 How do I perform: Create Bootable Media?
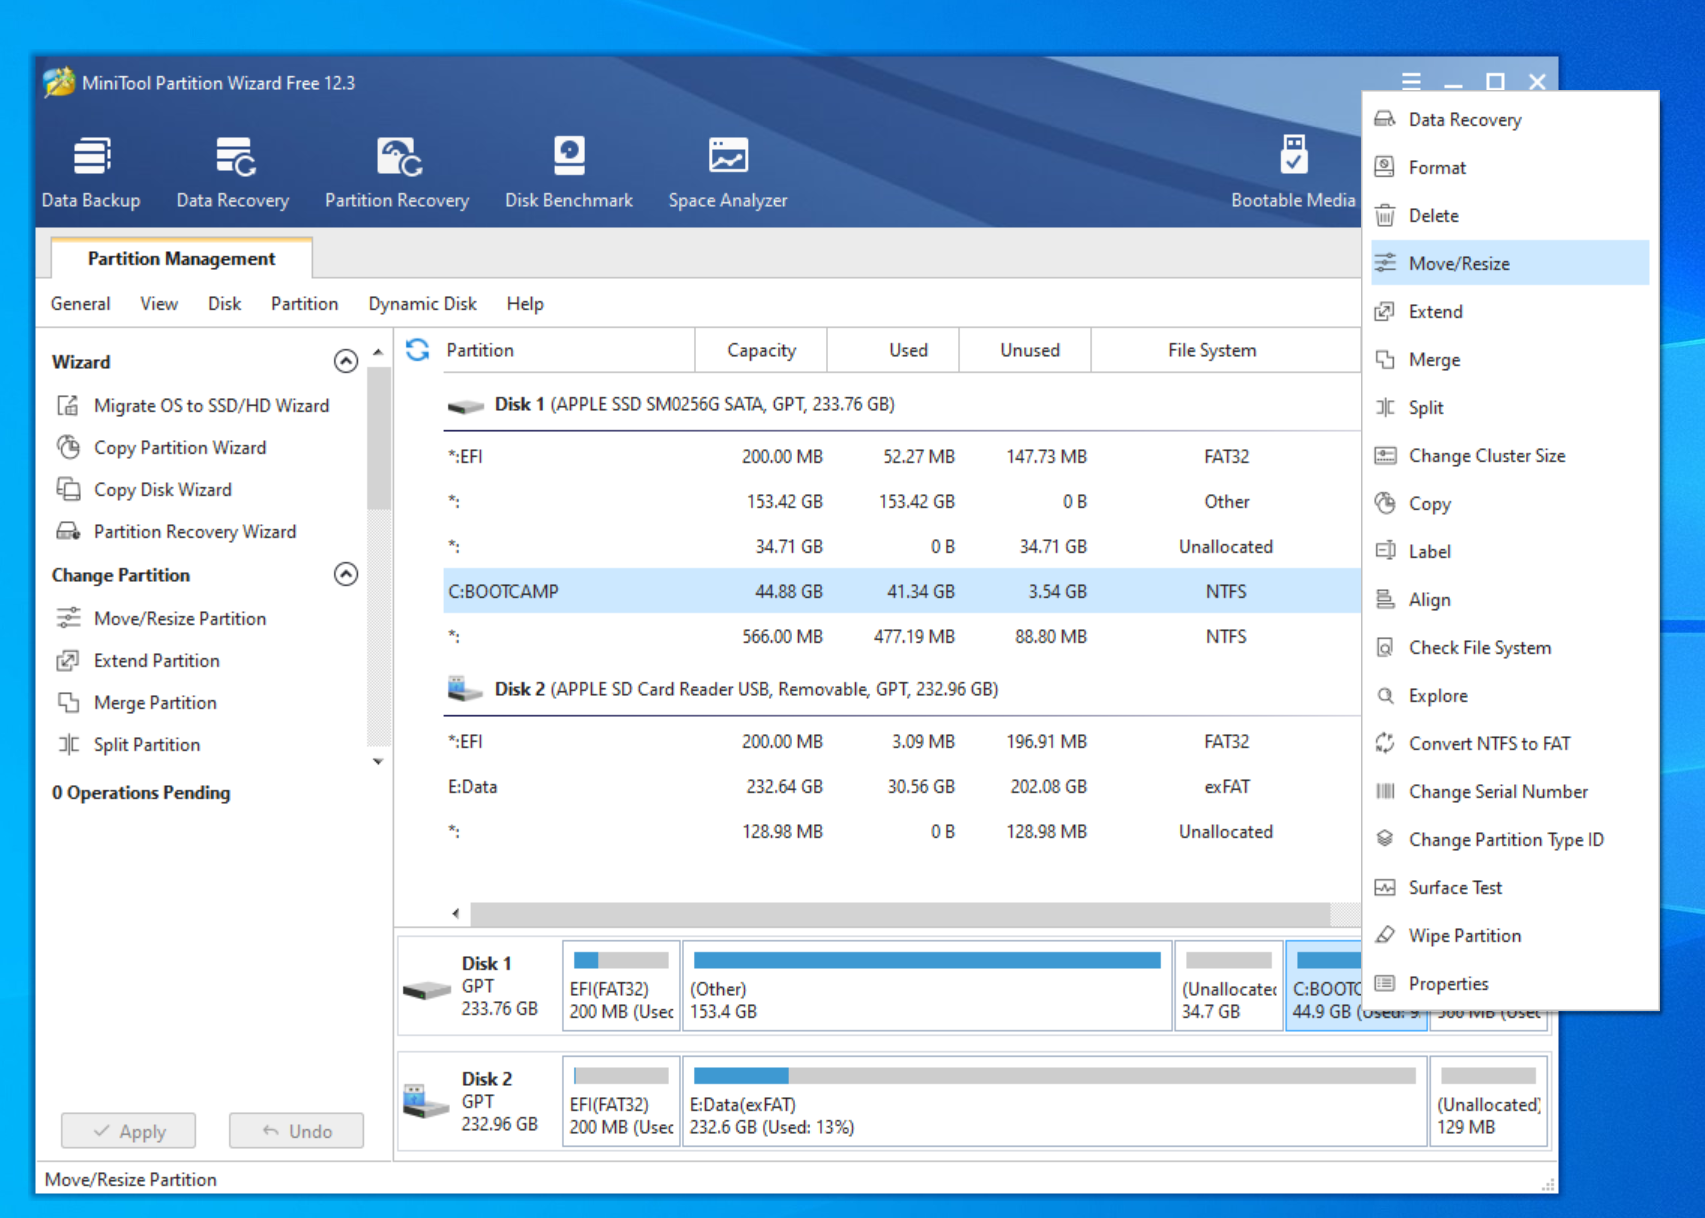(1293, 172)
